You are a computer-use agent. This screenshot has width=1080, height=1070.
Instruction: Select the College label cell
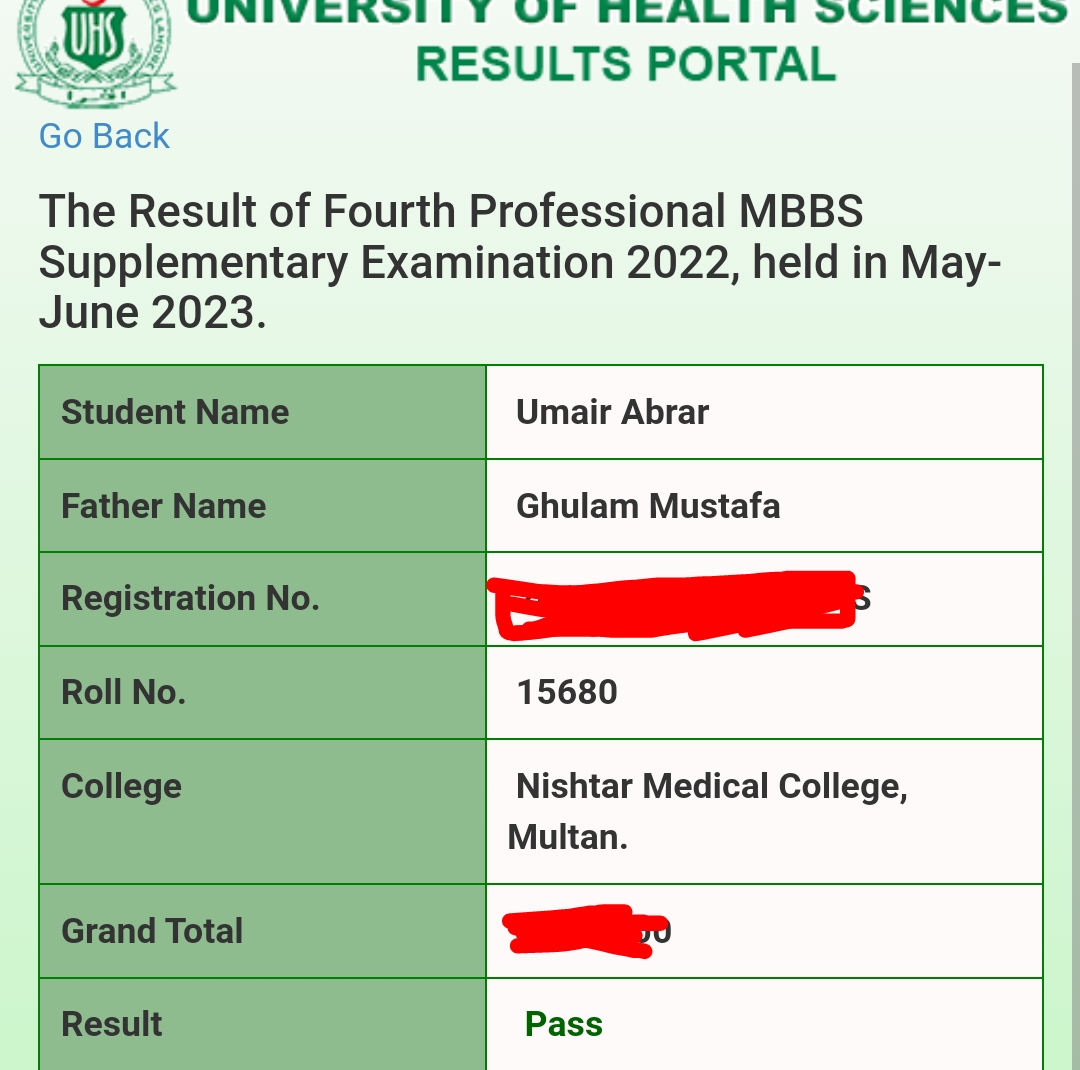(x=262, y=812)
